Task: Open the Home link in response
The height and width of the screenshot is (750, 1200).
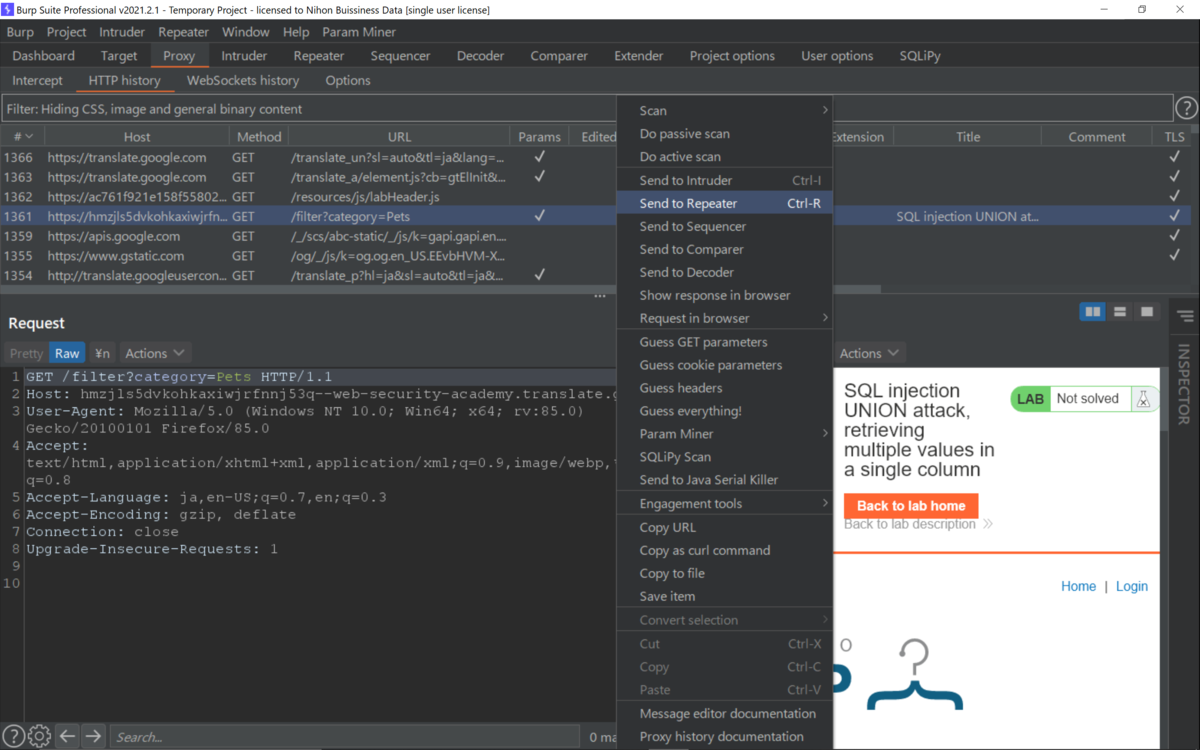Action: point(1078,586)
